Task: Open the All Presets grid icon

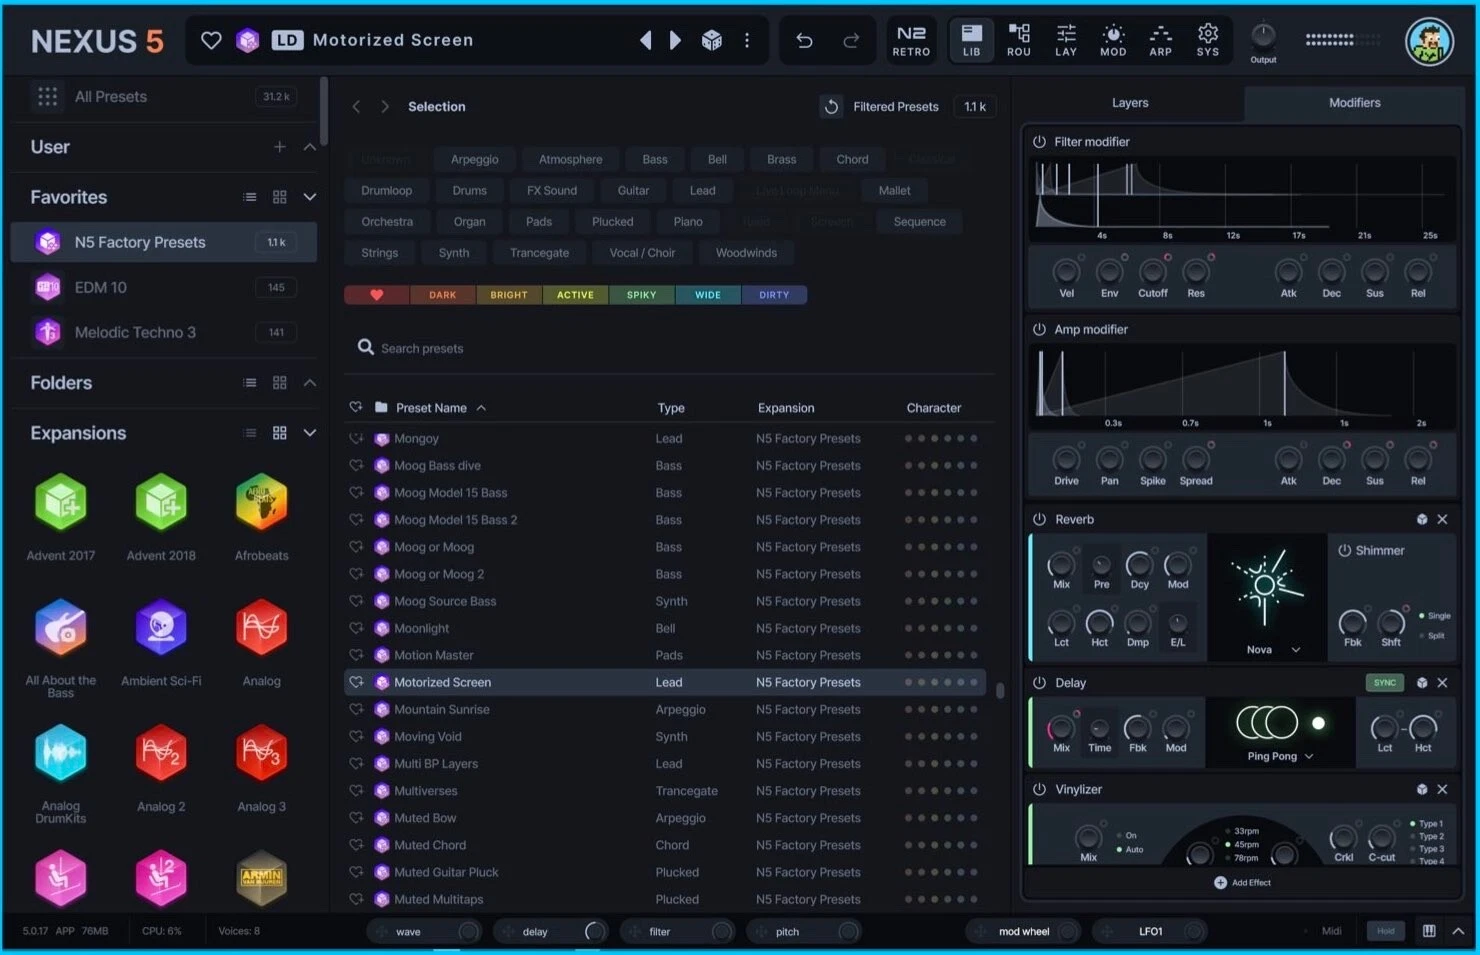Action: [x=47, y=96]
